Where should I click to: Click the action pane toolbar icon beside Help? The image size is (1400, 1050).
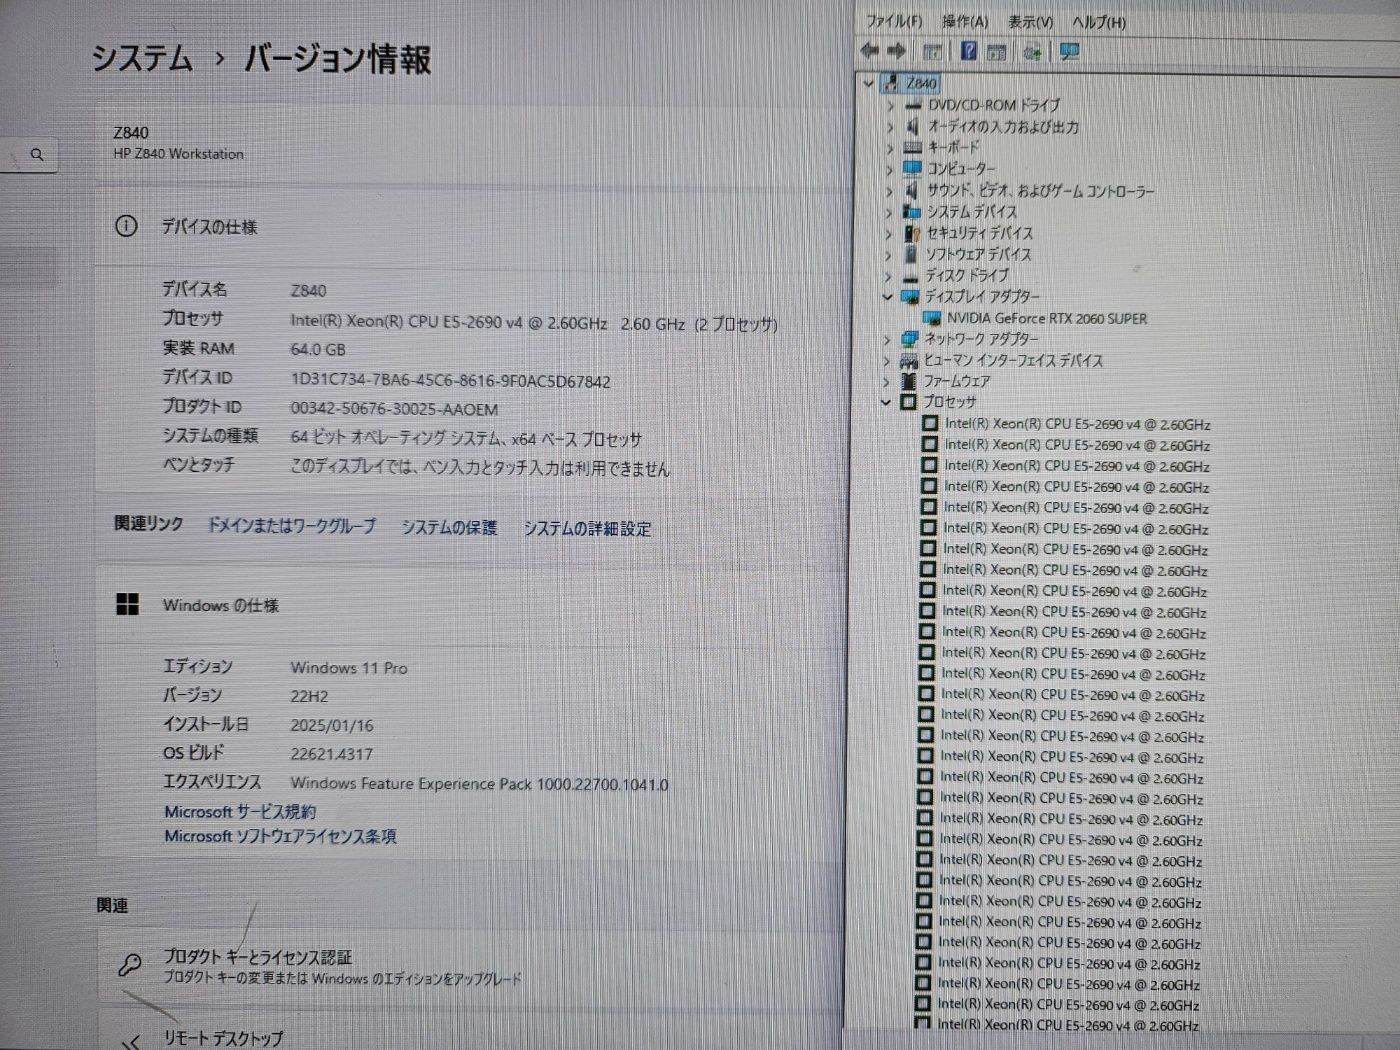(996, 52)
